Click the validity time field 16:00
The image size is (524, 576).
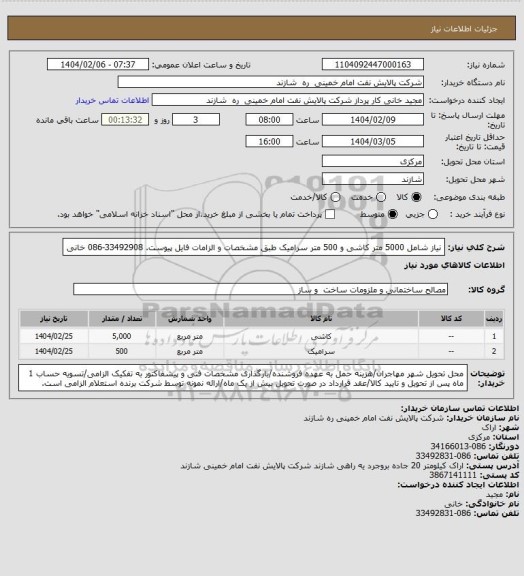pos(269,141)
